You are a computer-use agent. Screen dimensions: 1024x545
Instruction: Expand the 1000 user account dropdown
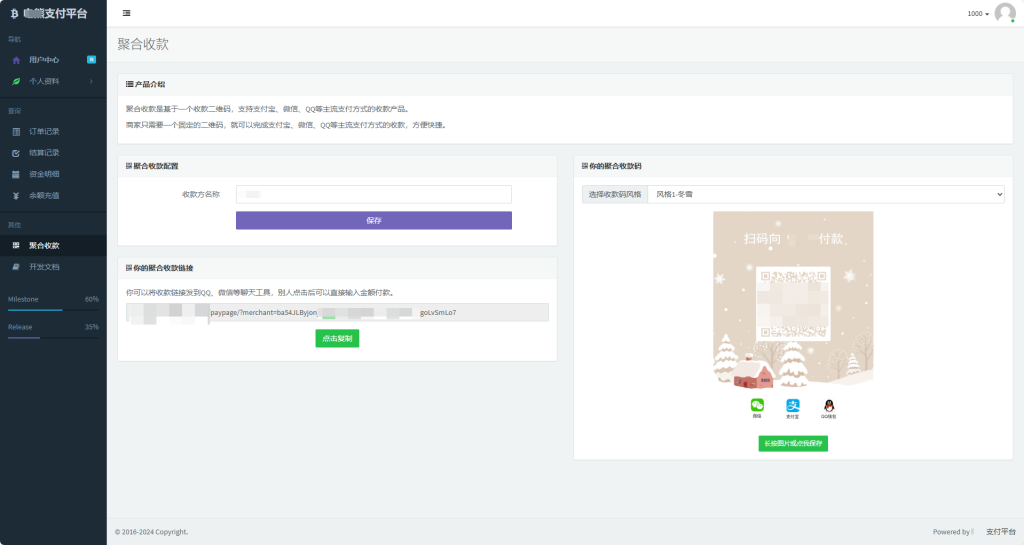pos(978,14)
